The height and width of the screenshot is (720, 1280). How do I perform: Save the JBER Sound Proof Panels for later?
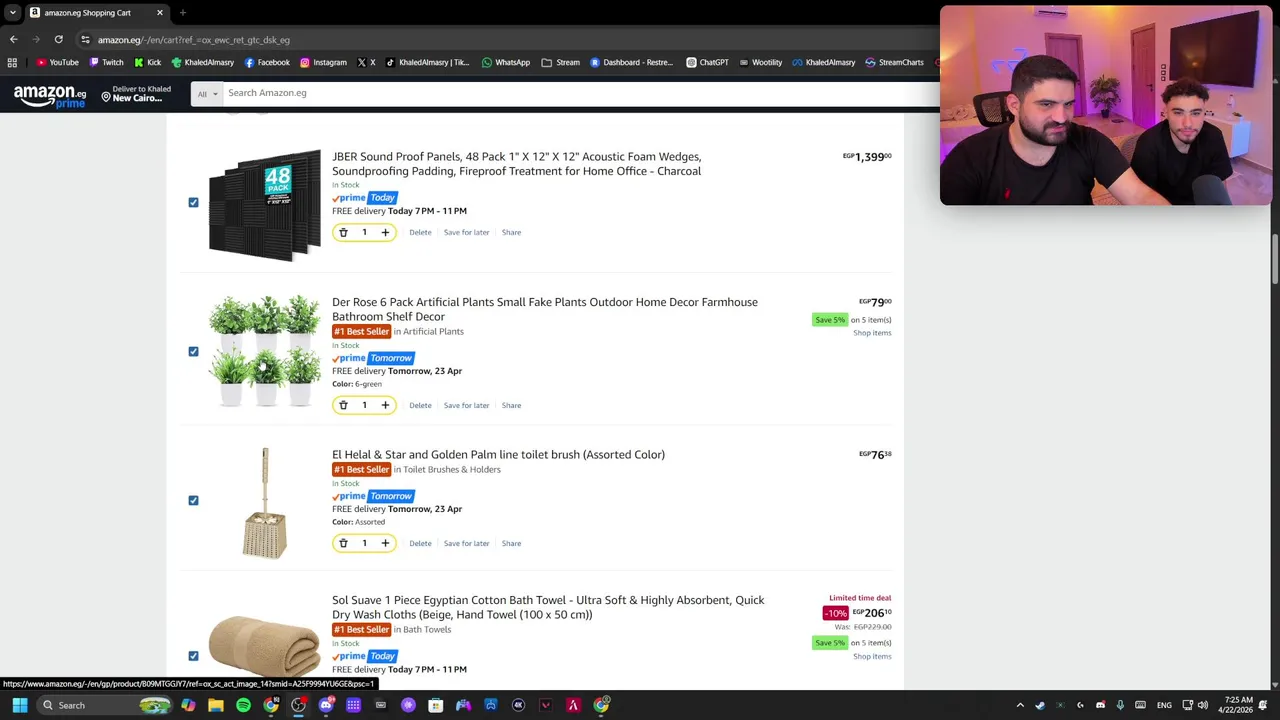(466, 232)
